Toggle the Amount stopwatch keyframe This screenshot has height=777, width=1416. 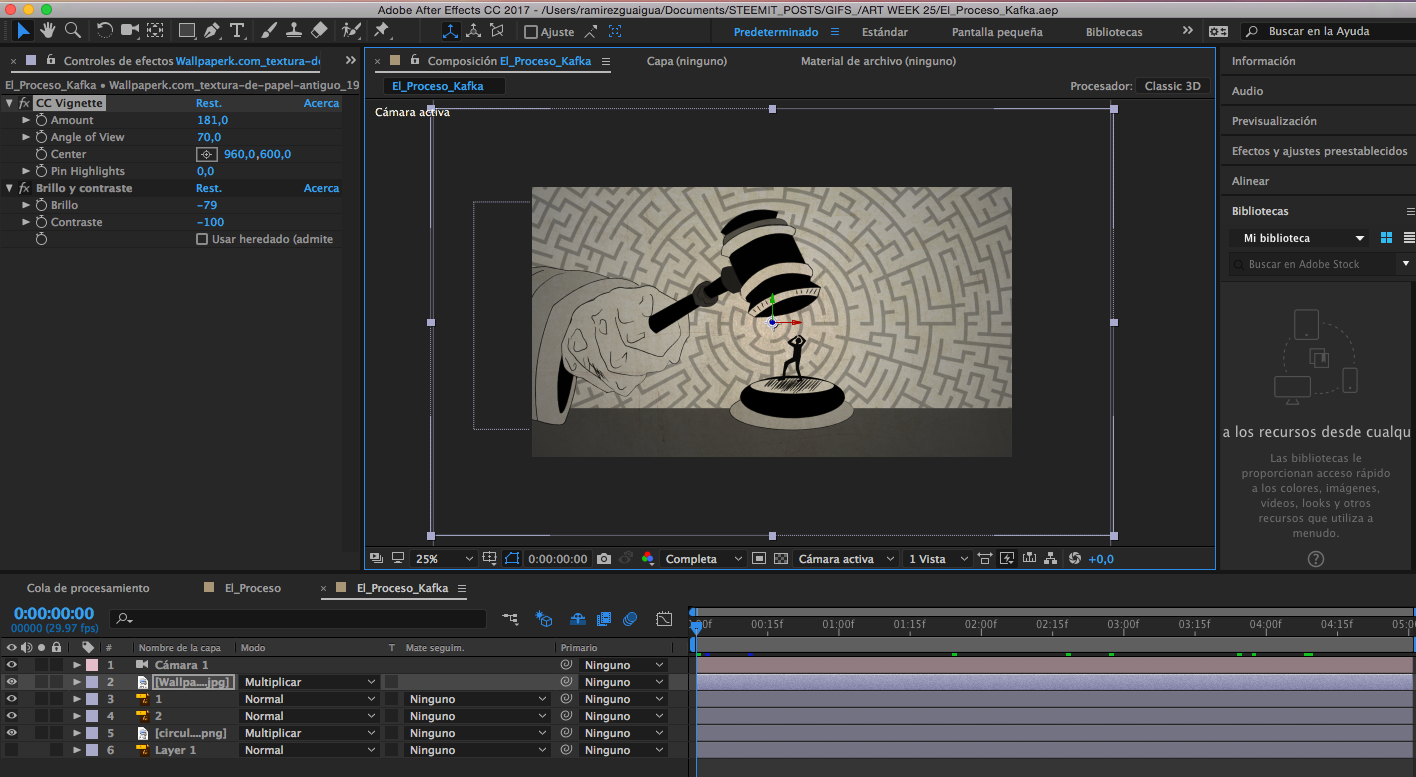click(x=41, y=120)
